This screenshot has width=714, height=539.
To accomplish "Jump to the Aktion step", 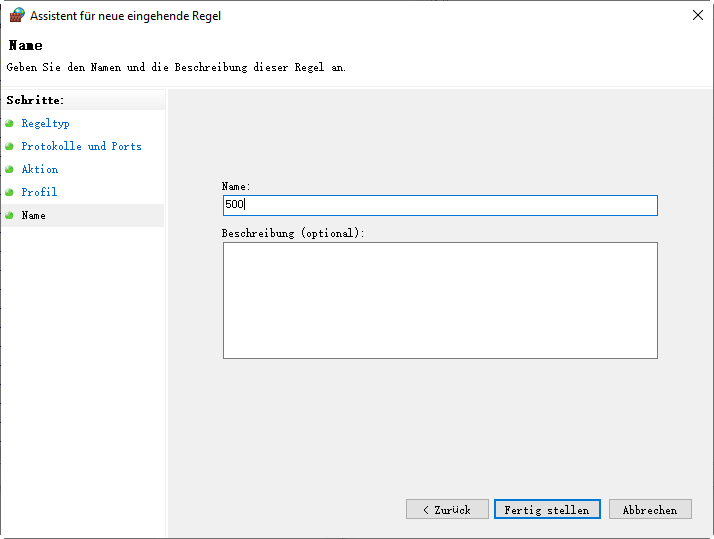I will (40, 170).
